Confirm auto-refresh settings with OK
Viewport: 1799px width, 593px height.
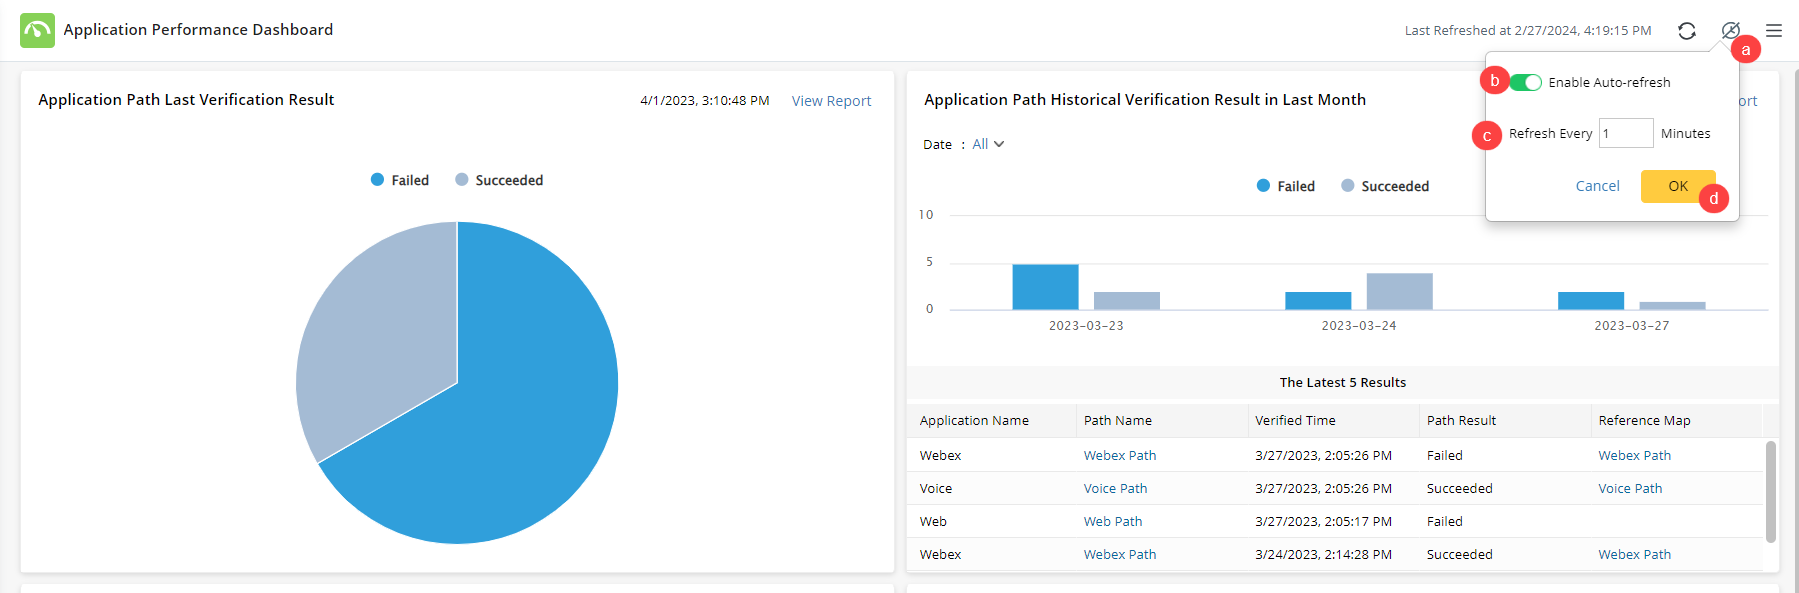coord(1677,186)
